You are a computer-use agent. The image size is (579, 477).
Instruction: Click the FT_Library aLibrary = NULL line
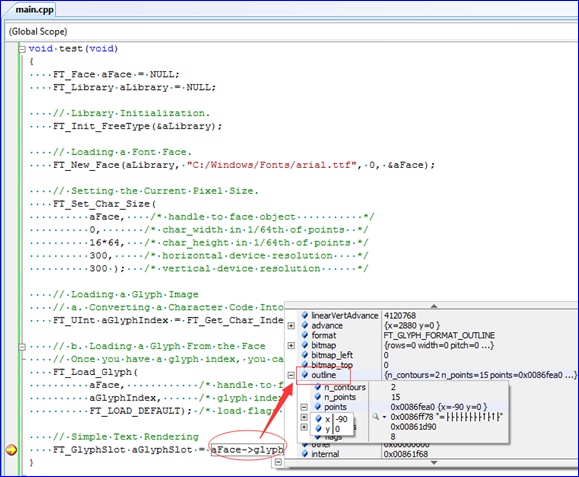click(x=134, y=87)
